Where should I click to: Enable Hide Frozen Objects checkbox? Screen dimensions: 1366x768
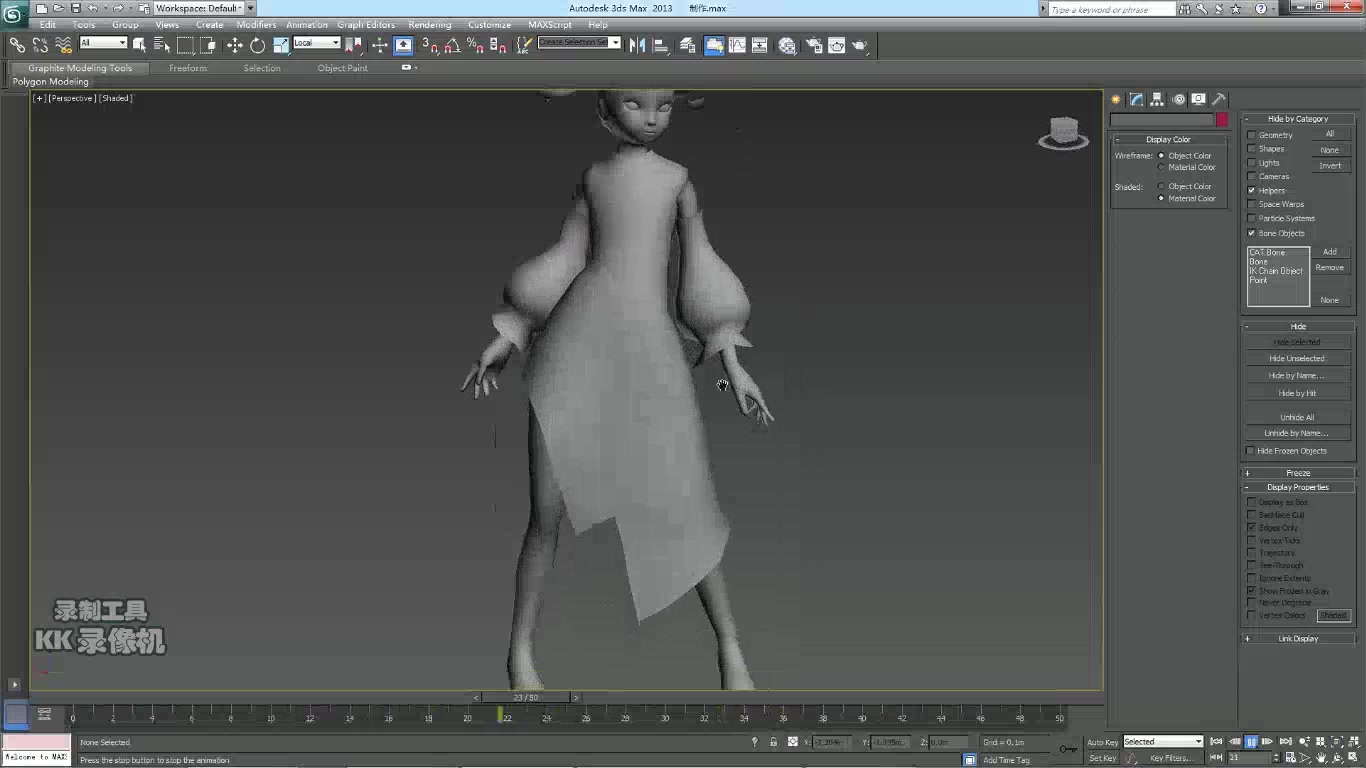point(1250,451)
